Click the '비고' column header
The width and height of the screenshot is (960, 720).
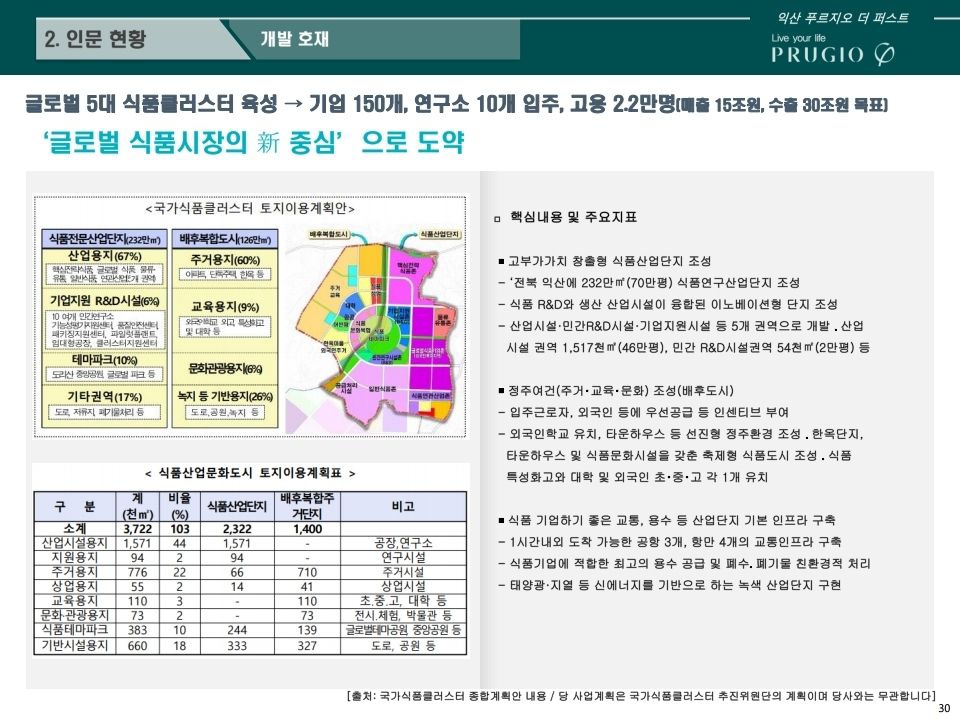(x=403, y=506)
